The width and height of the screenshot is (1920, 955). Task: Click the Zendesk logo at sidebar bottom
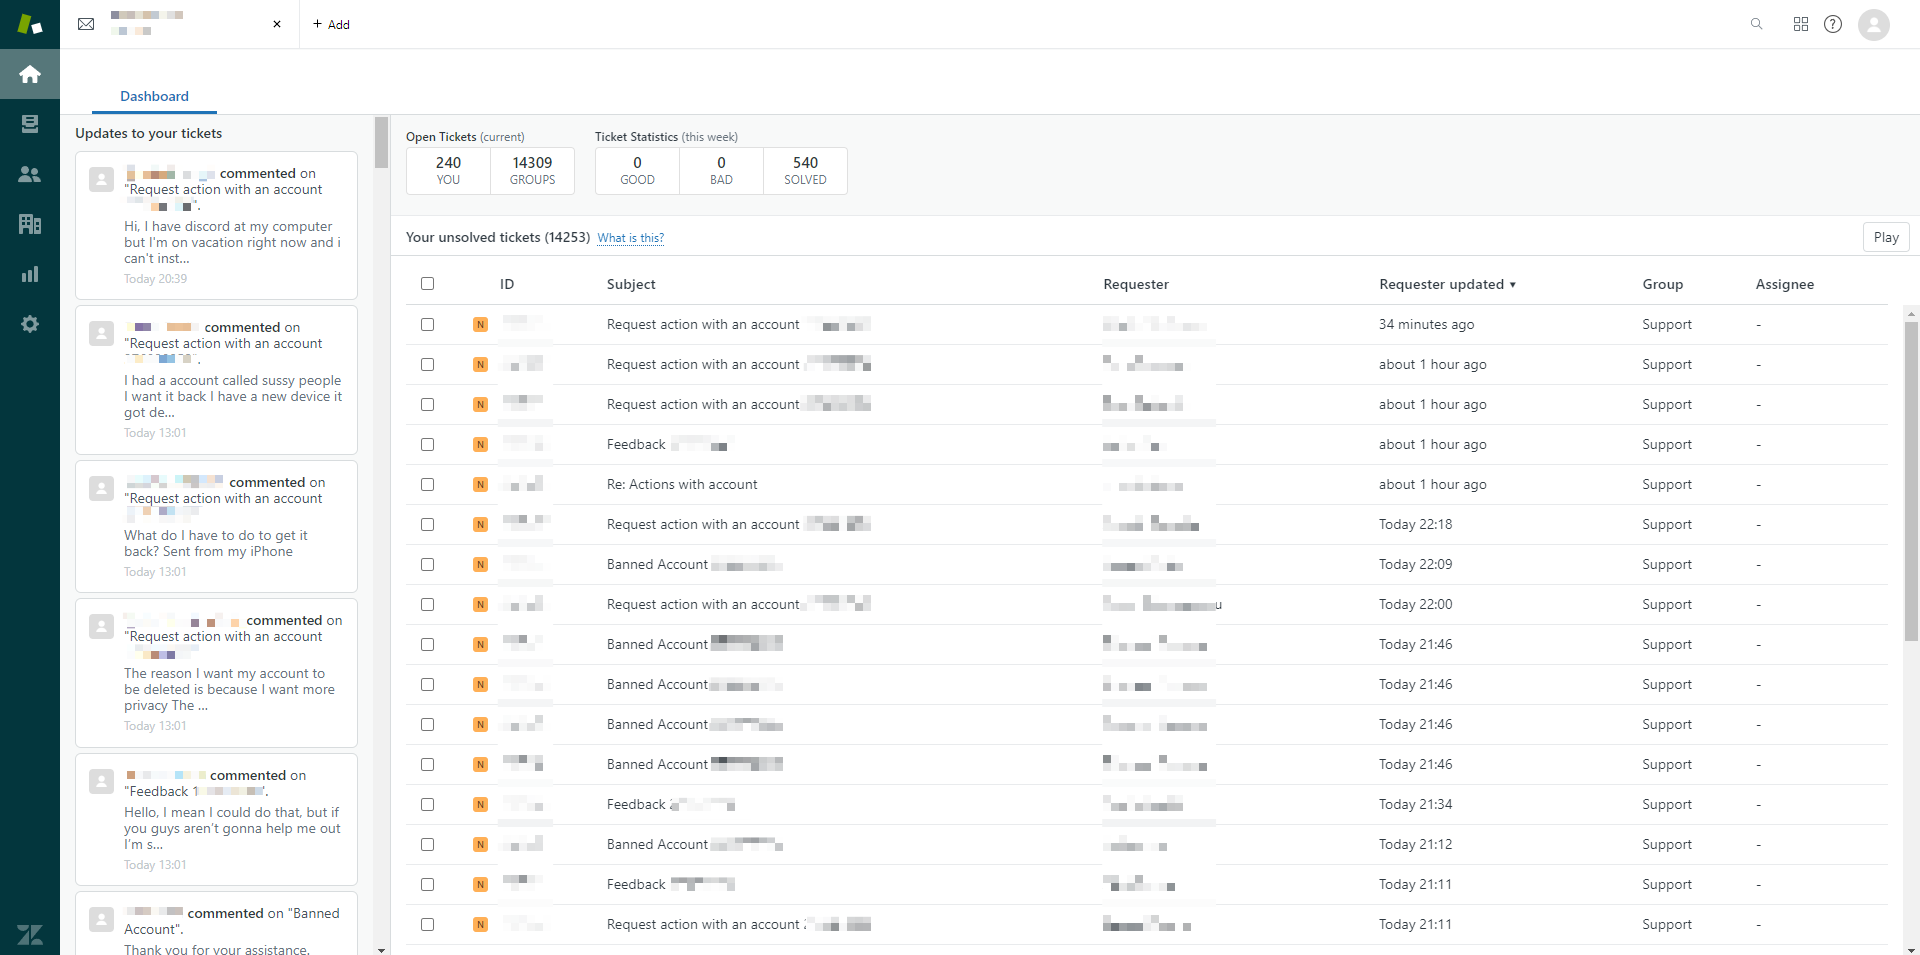[x=30, y=934]
